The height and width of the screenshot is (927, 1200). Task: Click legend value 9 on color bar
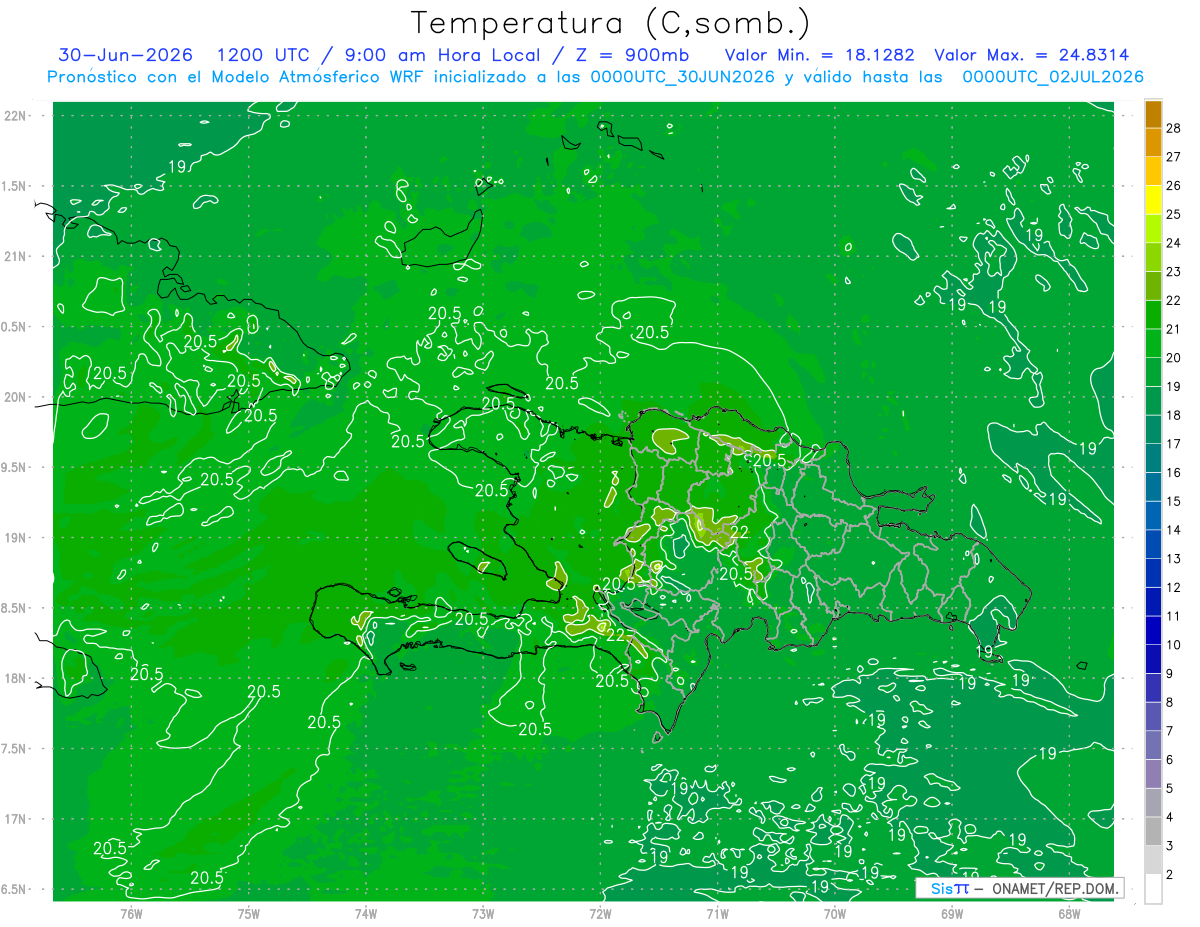1172,674
